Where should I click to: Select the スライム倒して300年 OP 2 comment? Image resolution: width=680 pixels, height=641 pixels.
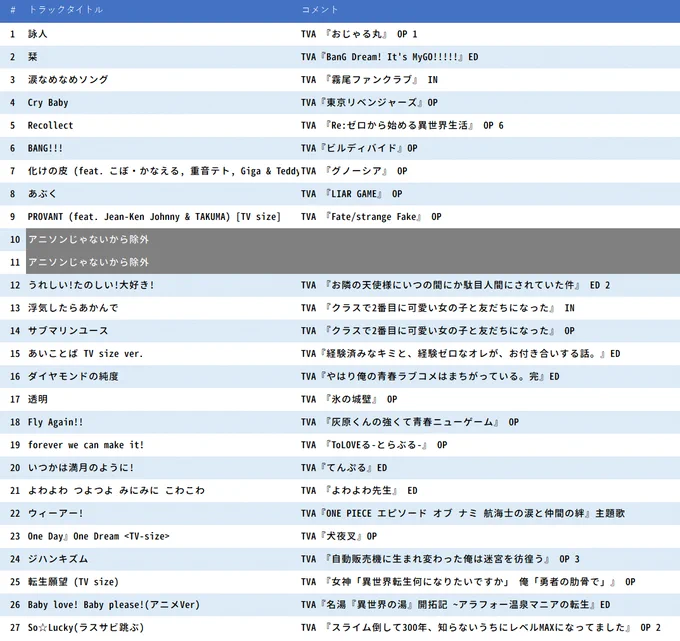coord(481,628)
